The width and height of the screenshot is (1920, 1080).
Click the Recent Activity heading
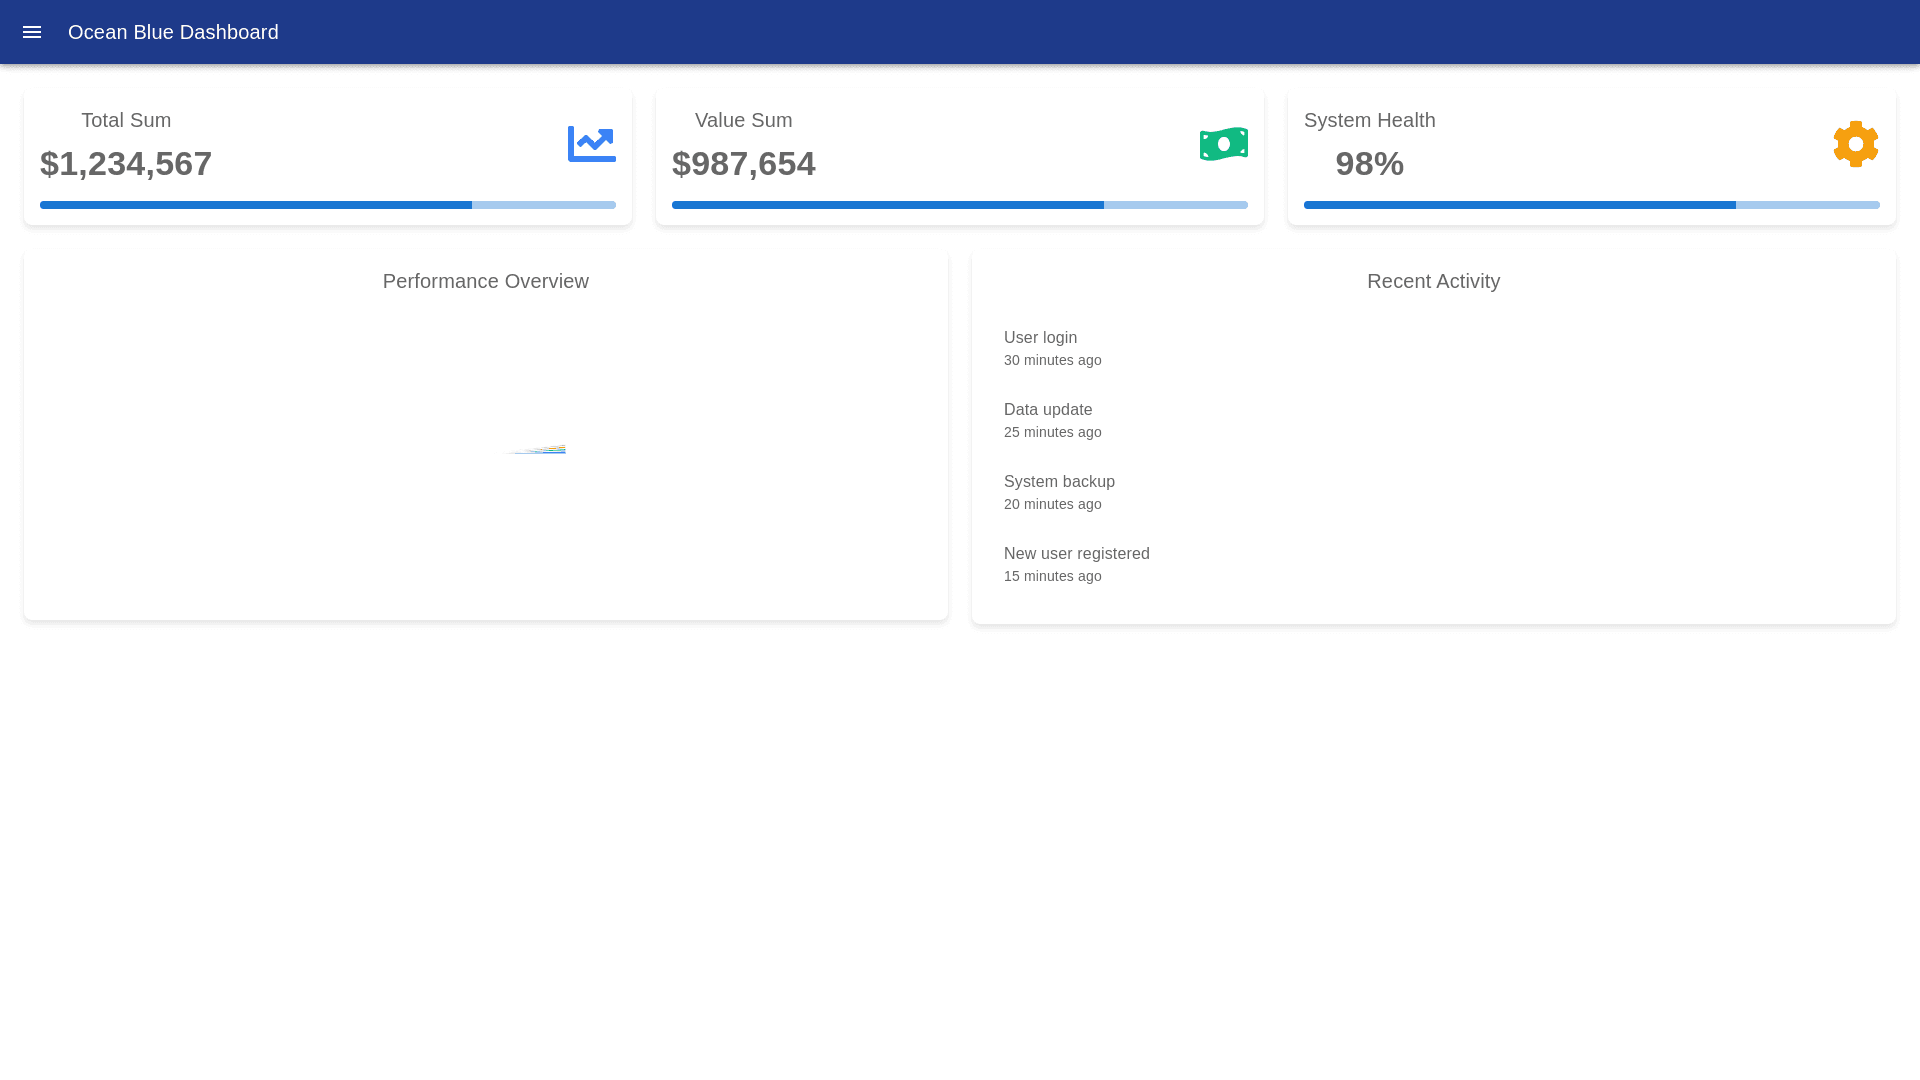pos(1433,281)
